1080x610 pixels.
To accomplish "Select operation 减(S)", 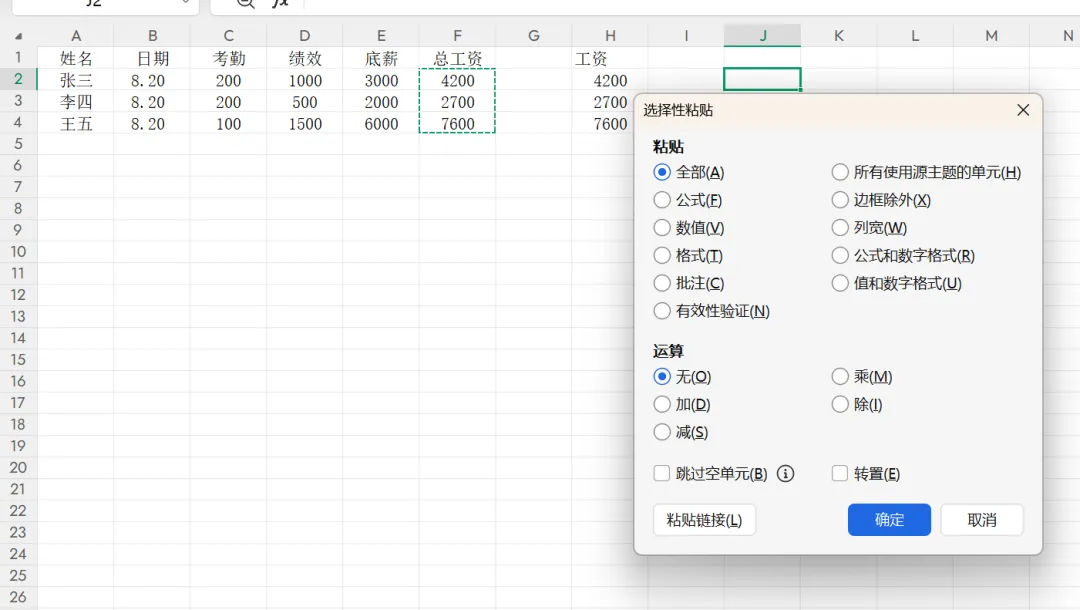I will pyautogui.click(x=662, y=432).
